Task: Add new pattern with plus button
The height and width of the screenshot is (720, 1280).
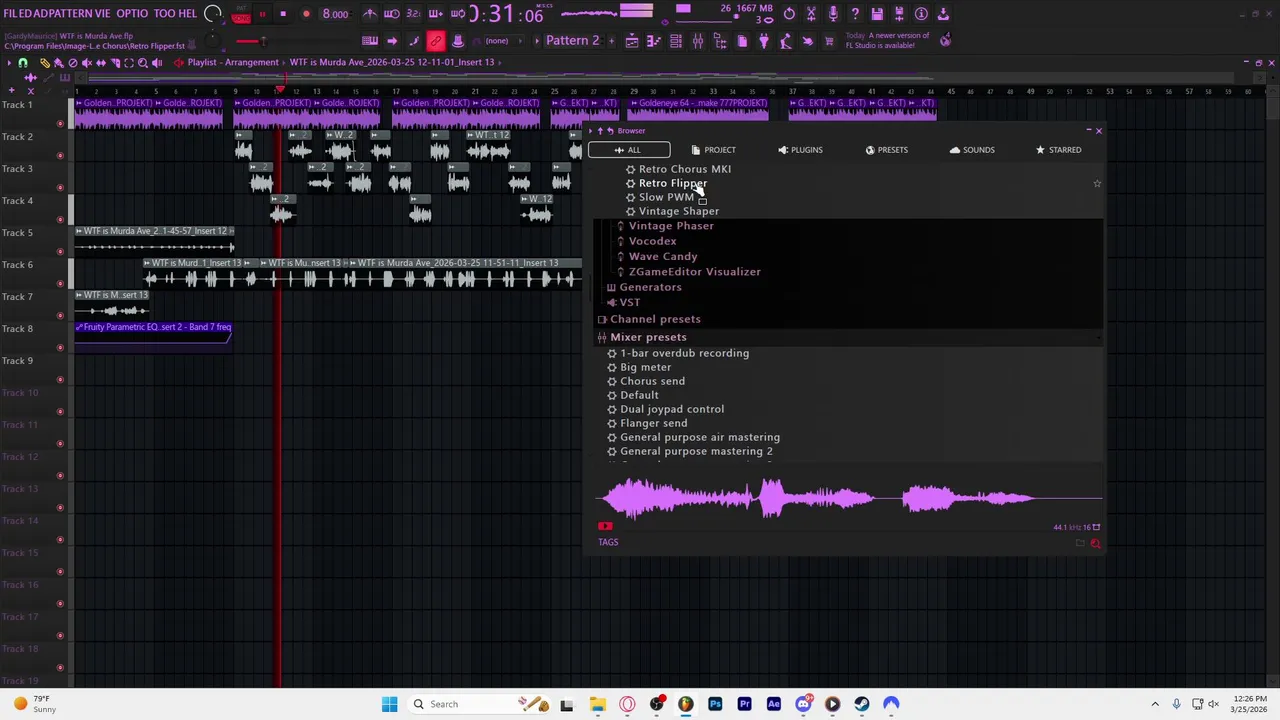Action: coord(611,41)
